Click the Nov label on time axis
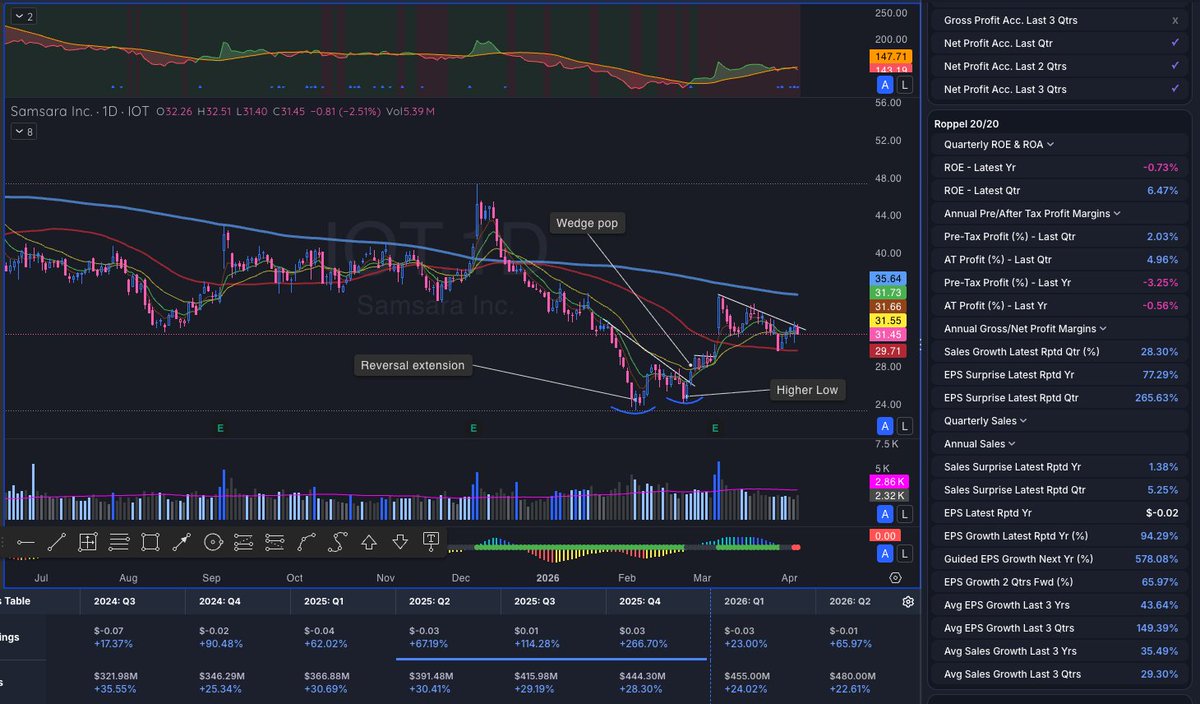The image size is (1200, 704). (x=386, y=578)
